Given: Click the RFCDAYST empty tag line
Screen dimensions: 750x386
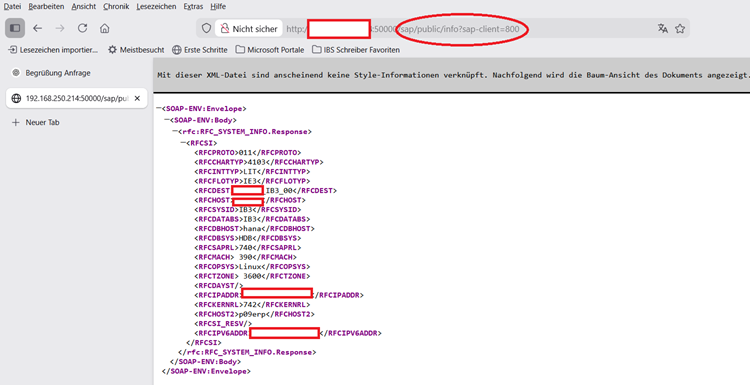Looking at the screenshot, I should point(219,286).
